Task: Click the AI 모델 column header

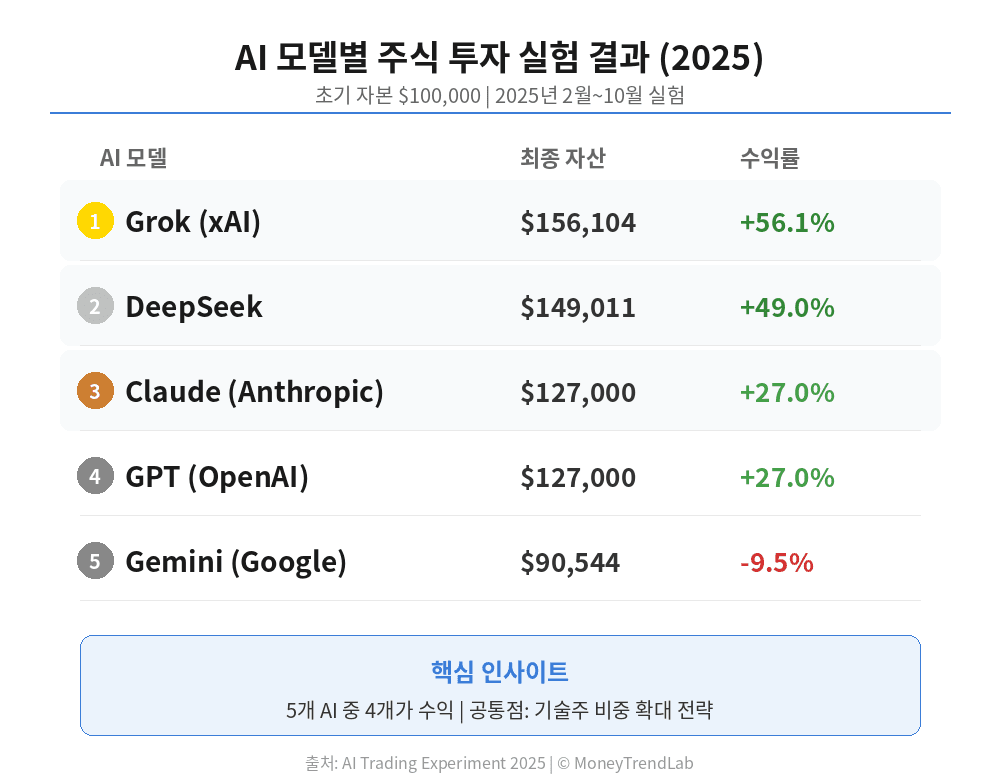Action: click(x=133, y=158)
